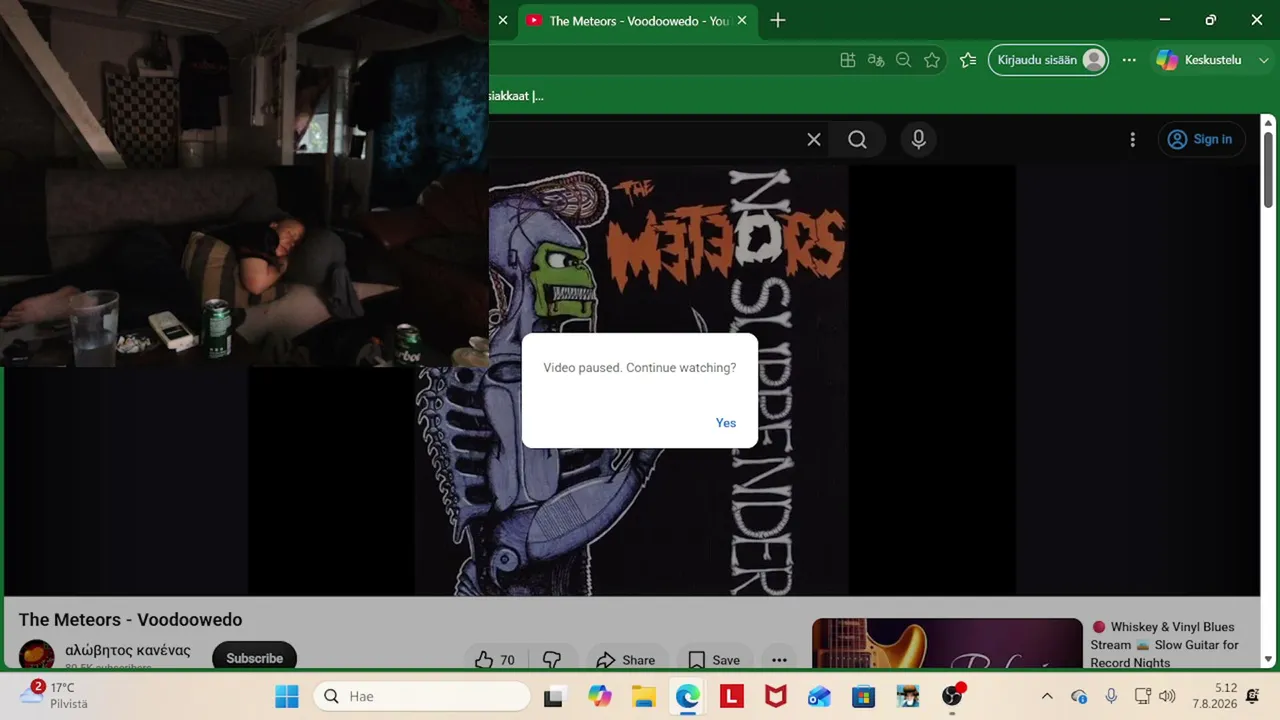The height and width of the screenshot is (720, 1280).
Task: Switch to OBS Studio in the taskbar
Action: coord(952,696)
